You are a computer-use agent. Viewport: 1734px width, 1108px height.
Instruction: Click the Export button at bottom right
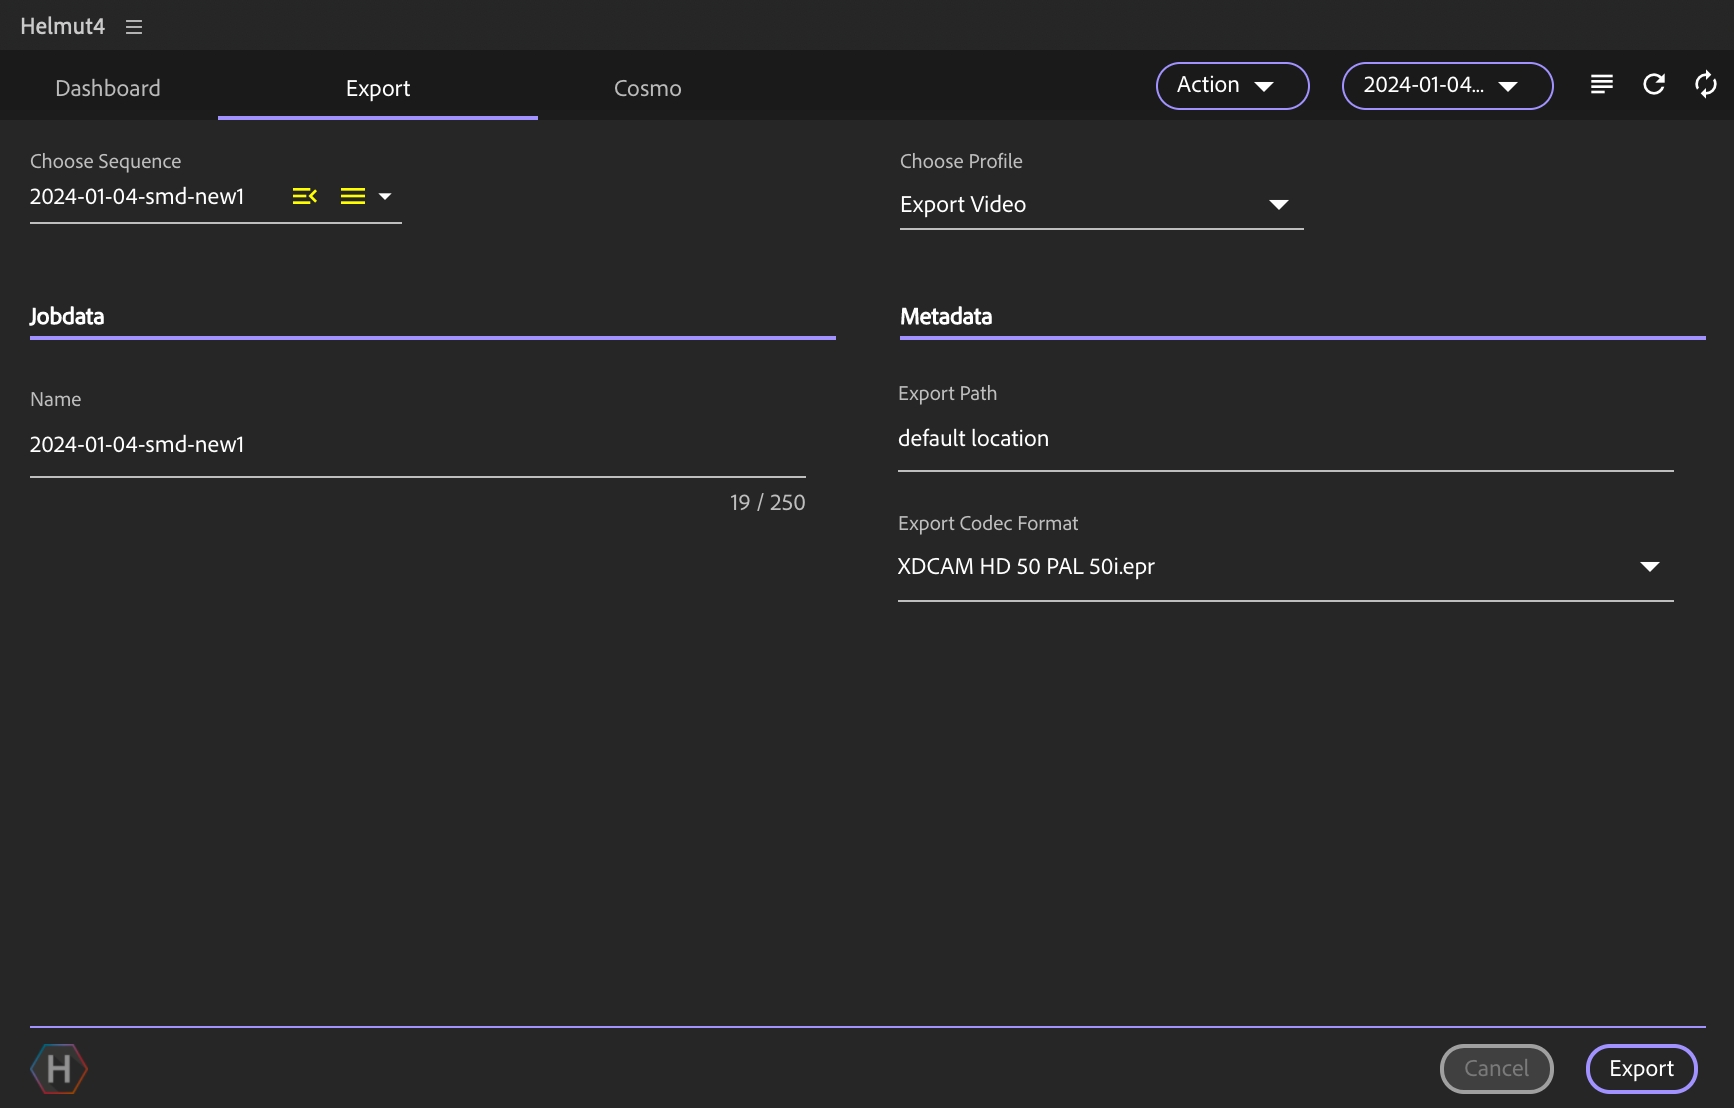(x=1640, y=1069)
